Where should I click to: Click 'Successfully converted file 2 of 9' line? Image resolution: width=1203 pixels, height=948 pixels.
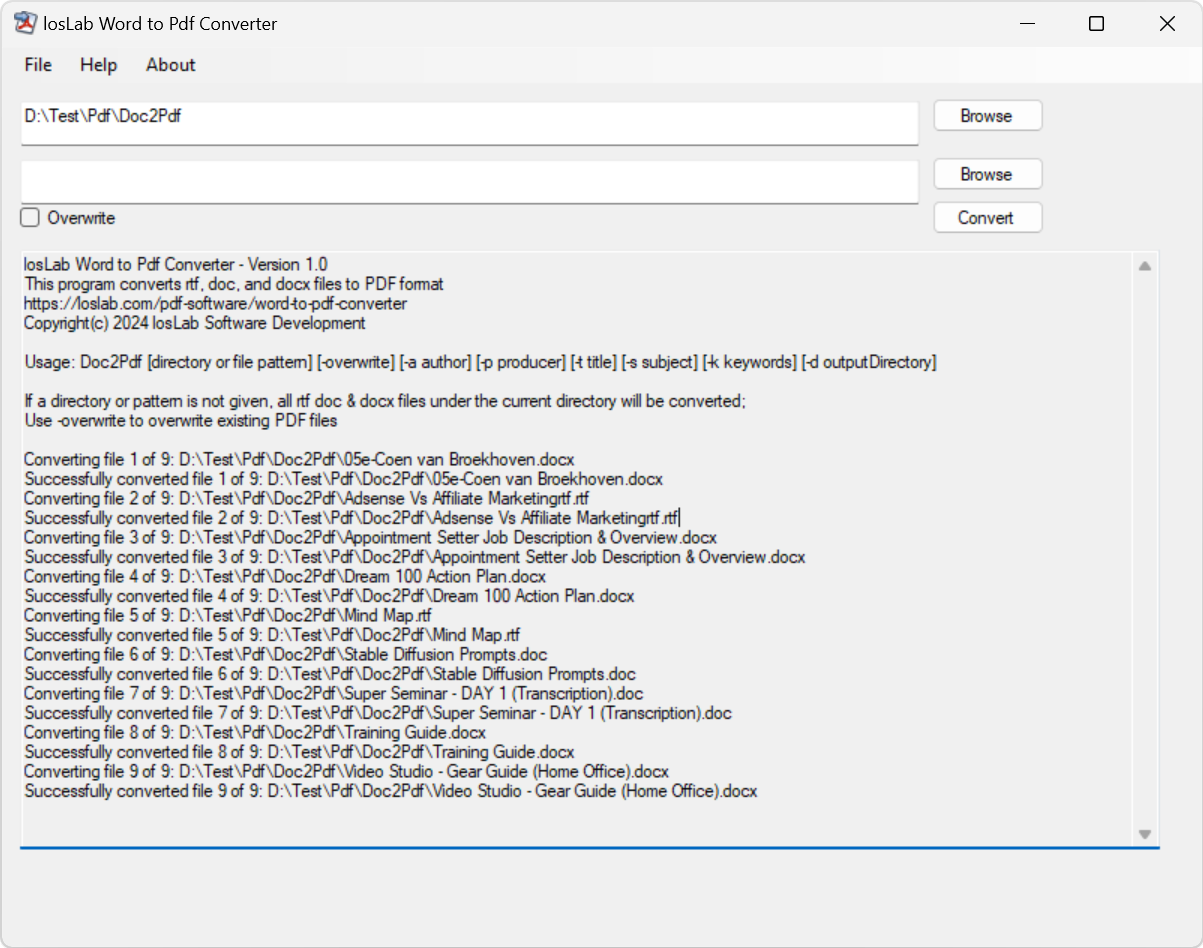coord(352,518)
